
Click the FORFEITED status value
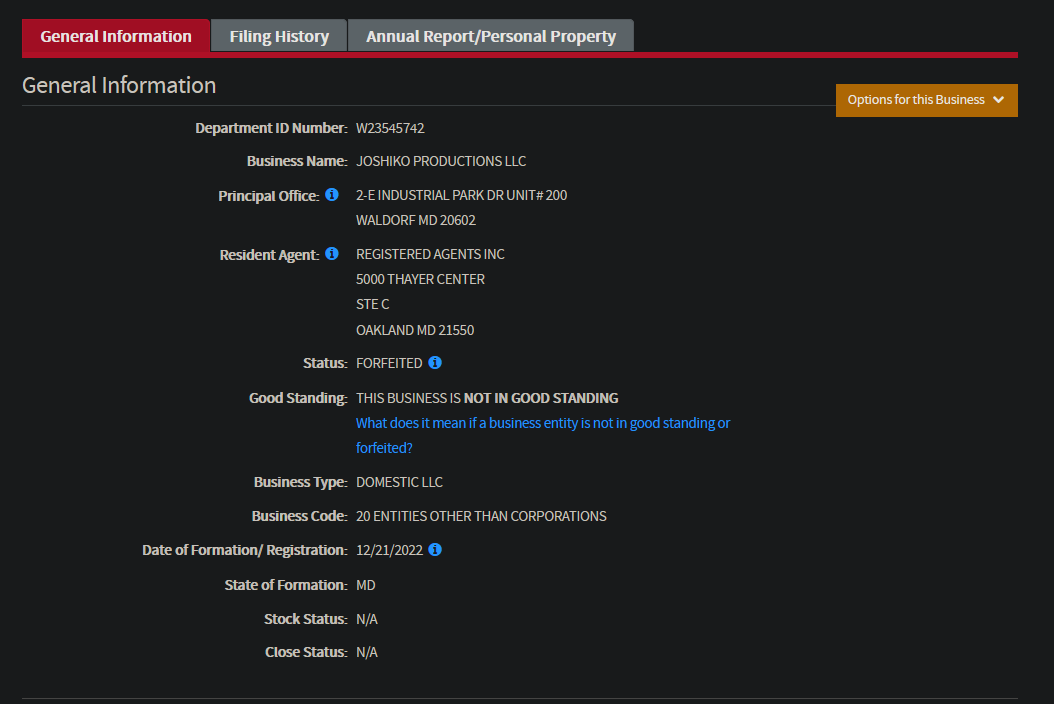[x=389, y=363]
